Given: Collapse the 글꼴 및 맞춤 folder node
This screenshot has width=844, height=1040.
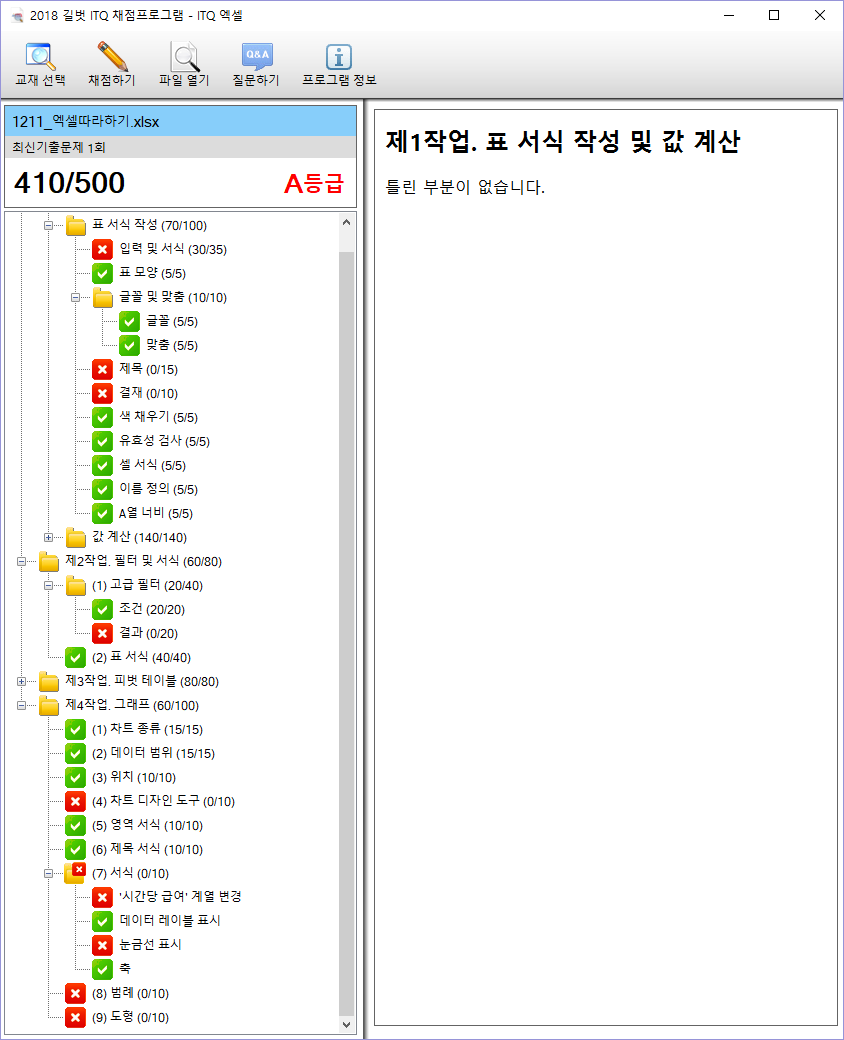Looking at the screenshot, I should click(75, 298).
